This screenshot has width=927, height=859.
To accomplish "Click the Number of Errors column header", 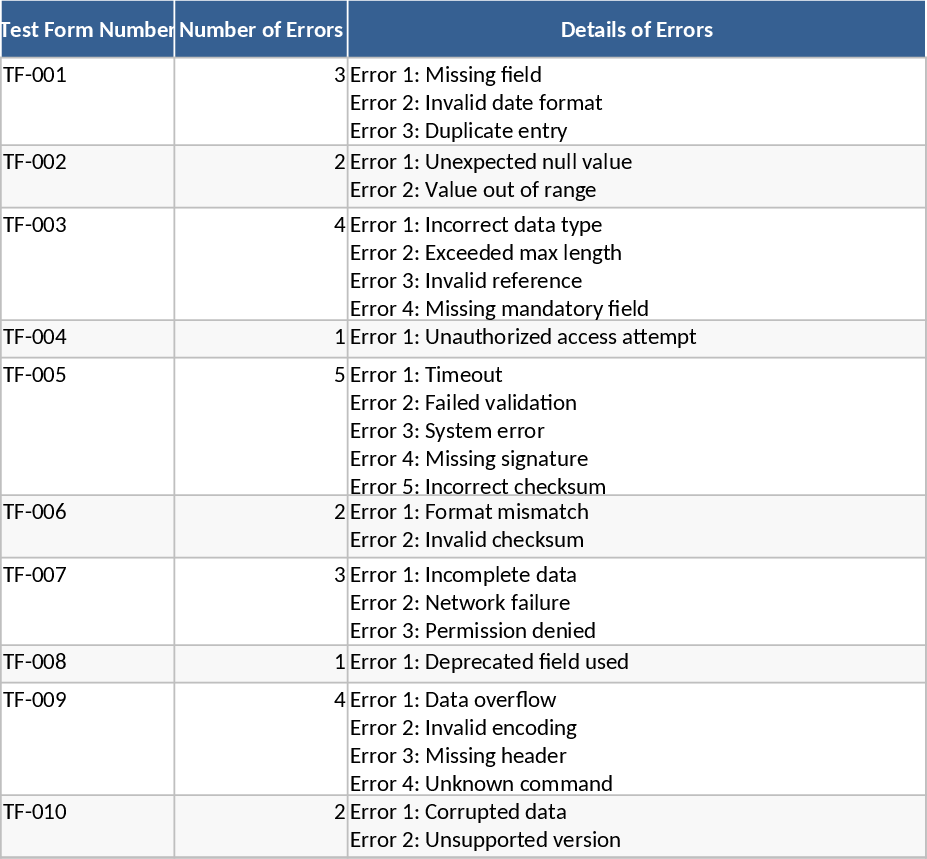I will 261,30.
